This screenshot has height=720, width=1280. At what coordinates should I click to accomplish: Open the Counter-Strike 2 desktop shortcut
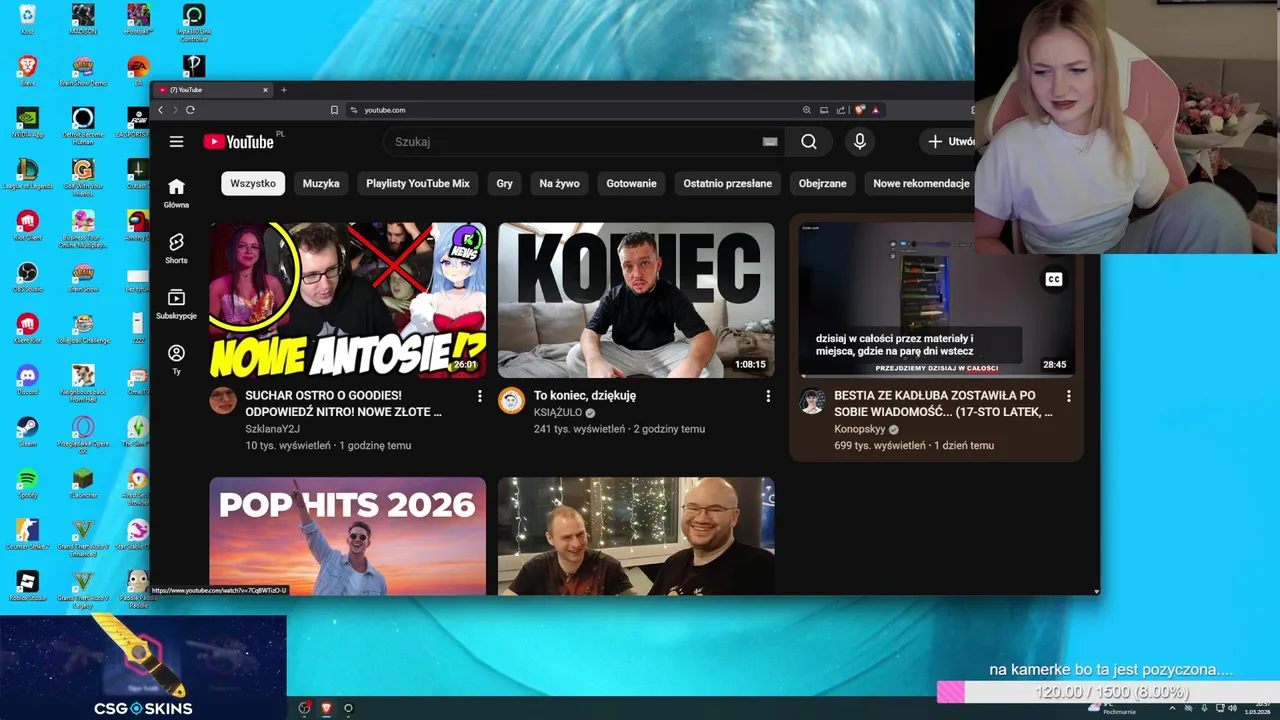(28, 534)
